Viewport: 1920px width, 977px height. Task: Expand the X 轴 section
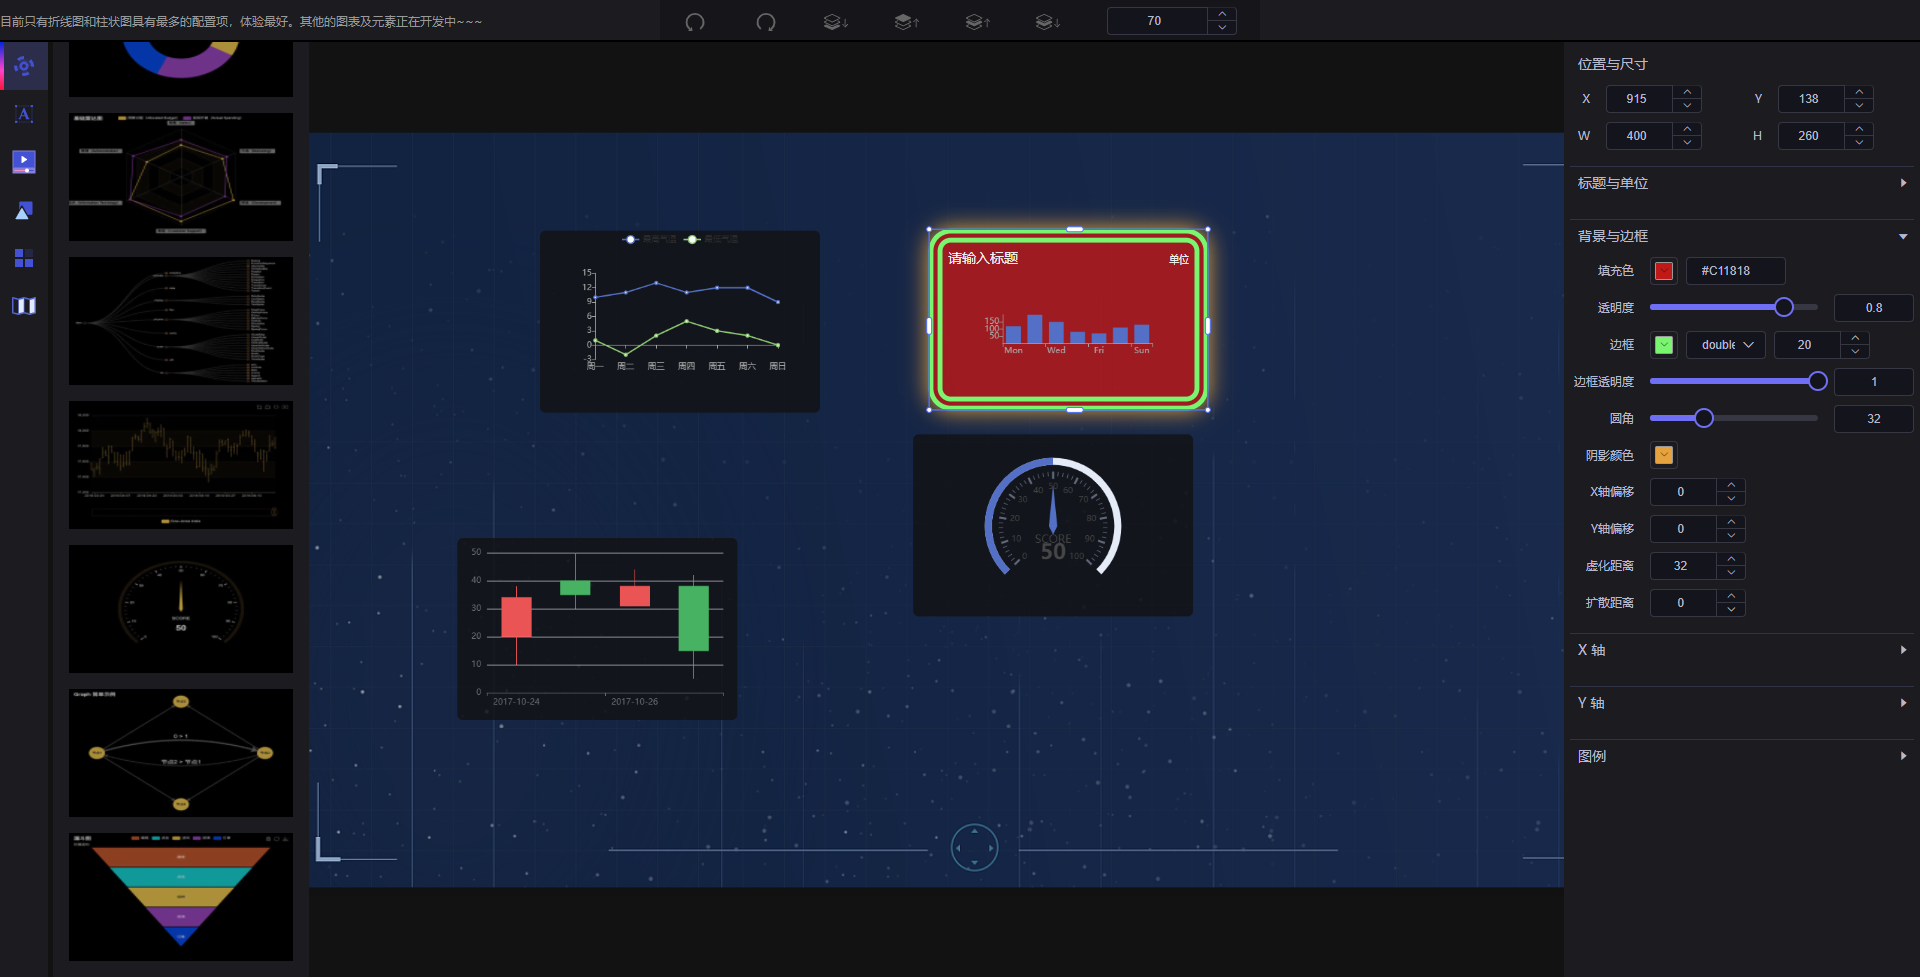(x=1742, y=650)
